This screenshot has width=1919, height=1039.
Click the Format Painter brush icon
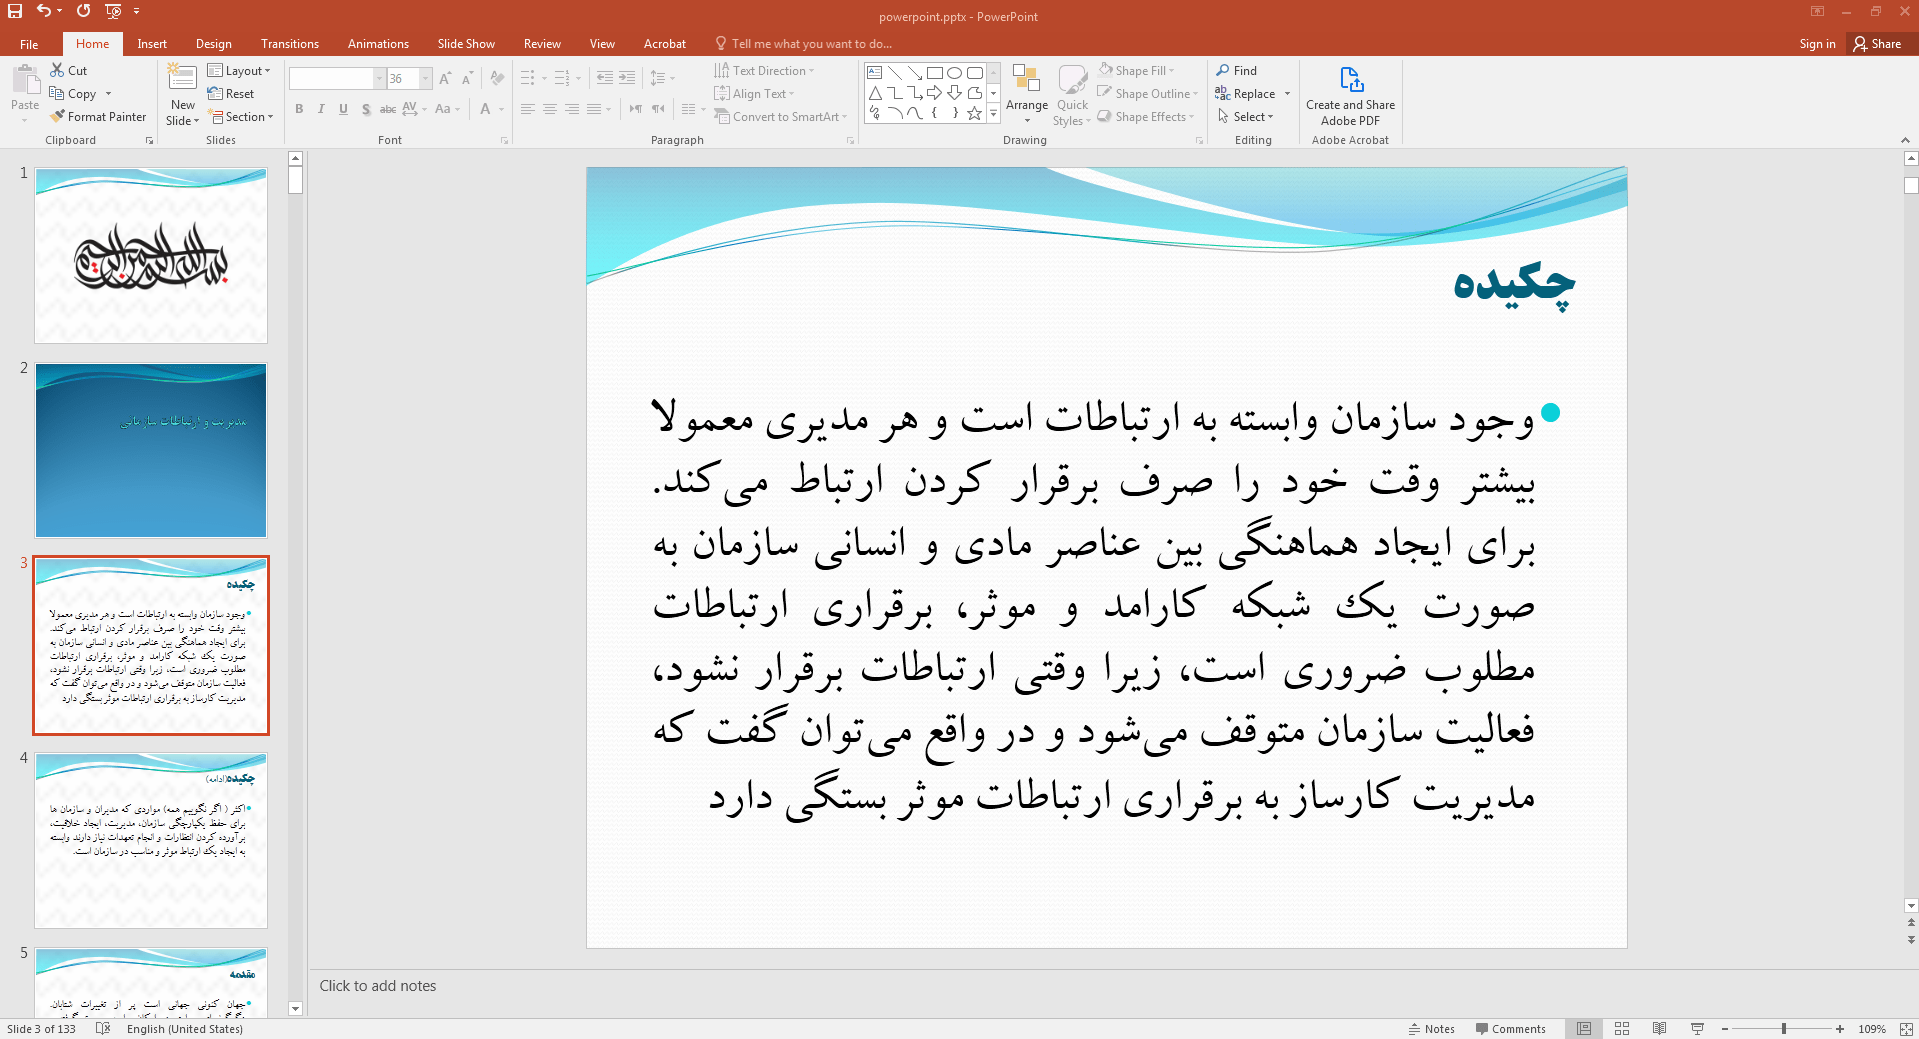tap(58, 117)
